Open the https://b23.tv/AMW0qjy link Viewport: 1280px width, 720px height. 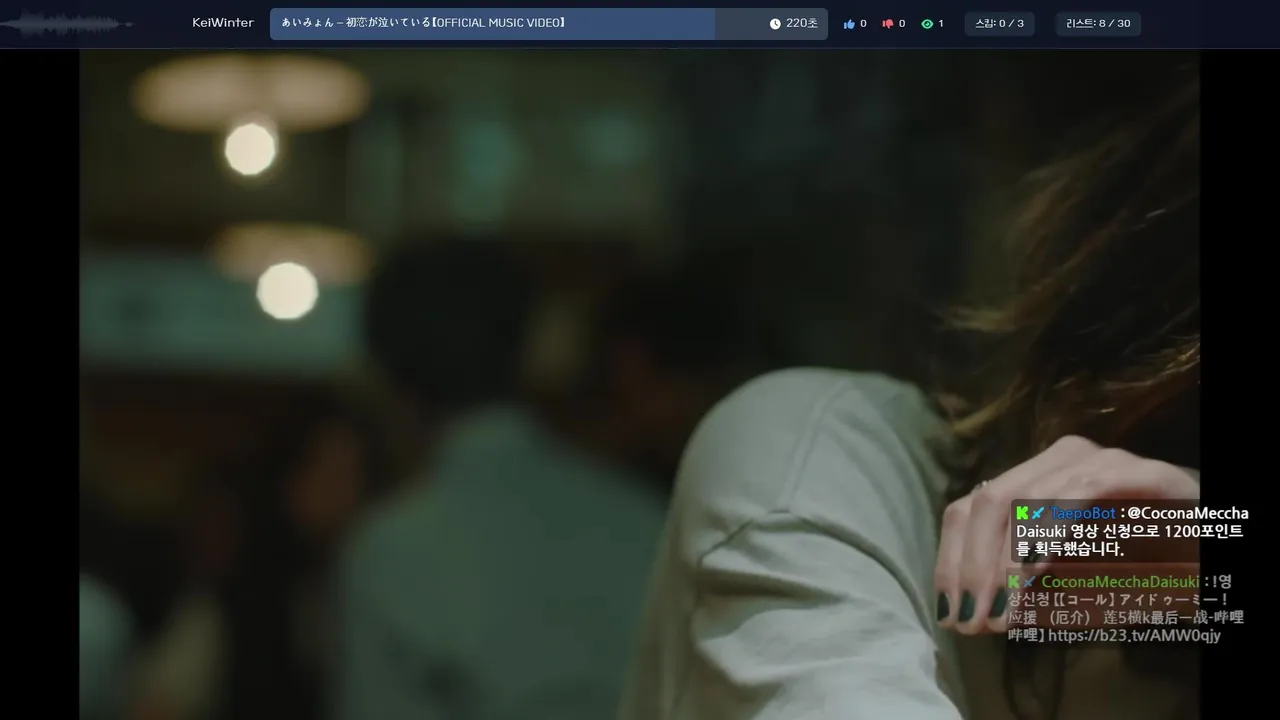tap(1134, 636)
